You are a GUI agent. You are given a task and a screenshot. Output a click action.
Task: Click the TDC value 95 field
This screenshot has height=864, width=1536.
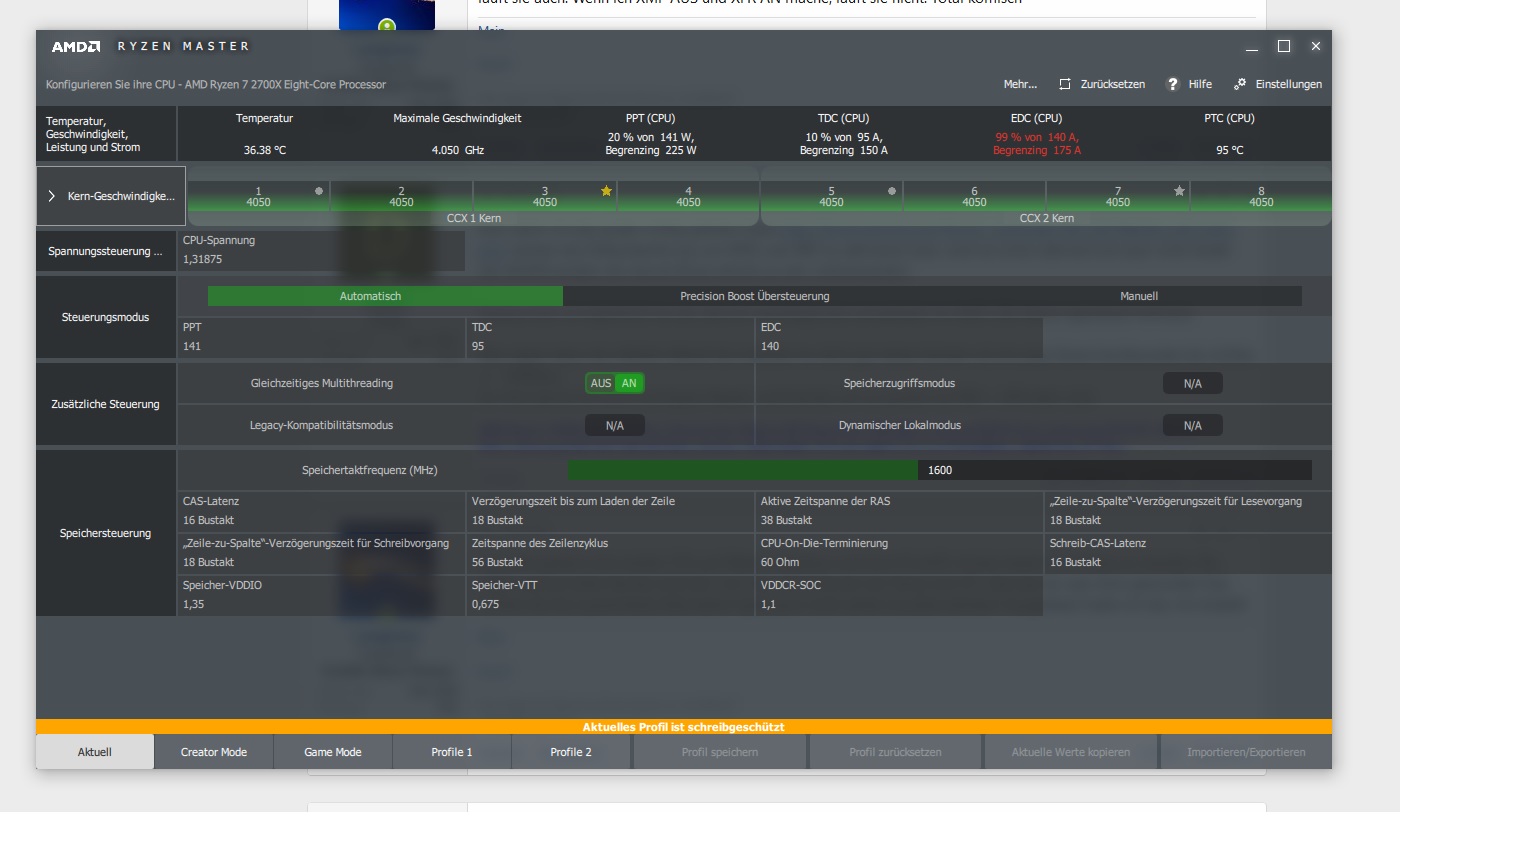(x=611, y=337)
